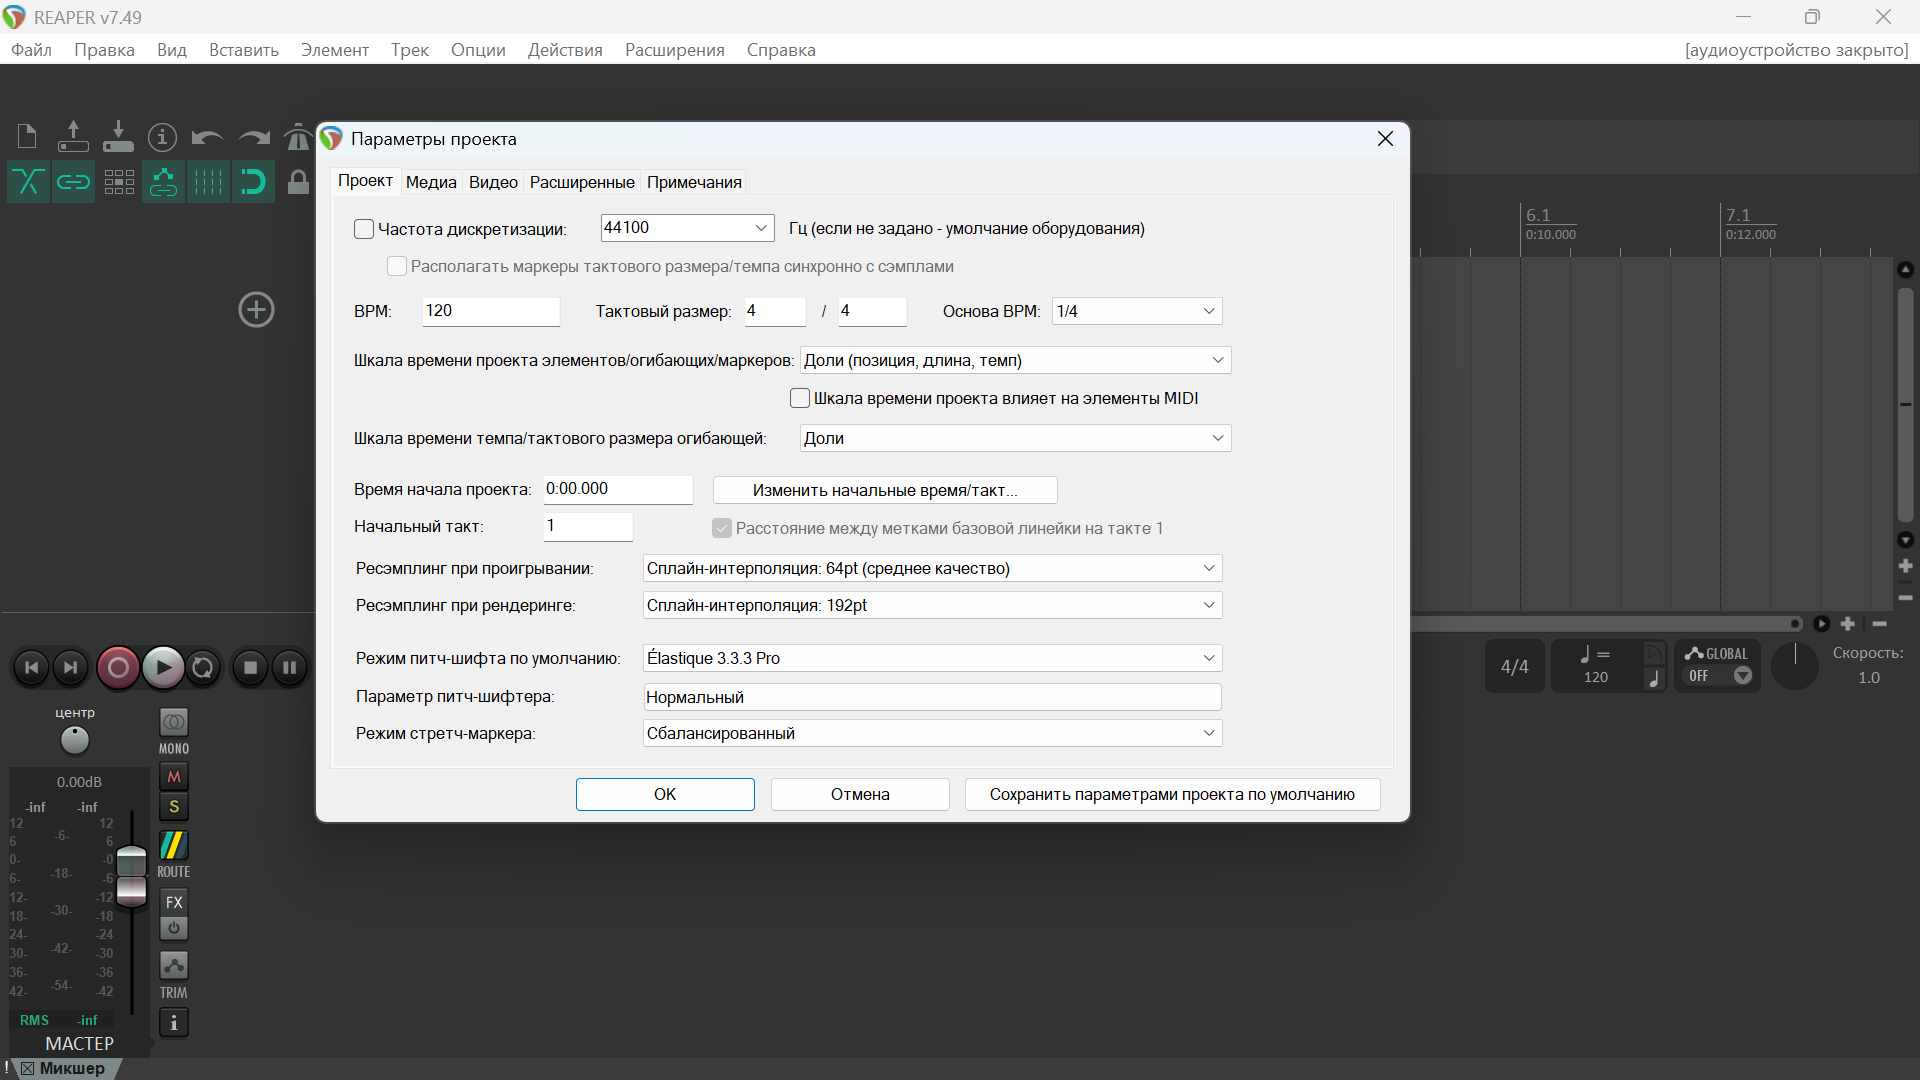The image size is (1920, 1080).
Task: Switch to the Медиа tab
Action: click(x=431, y=182)
